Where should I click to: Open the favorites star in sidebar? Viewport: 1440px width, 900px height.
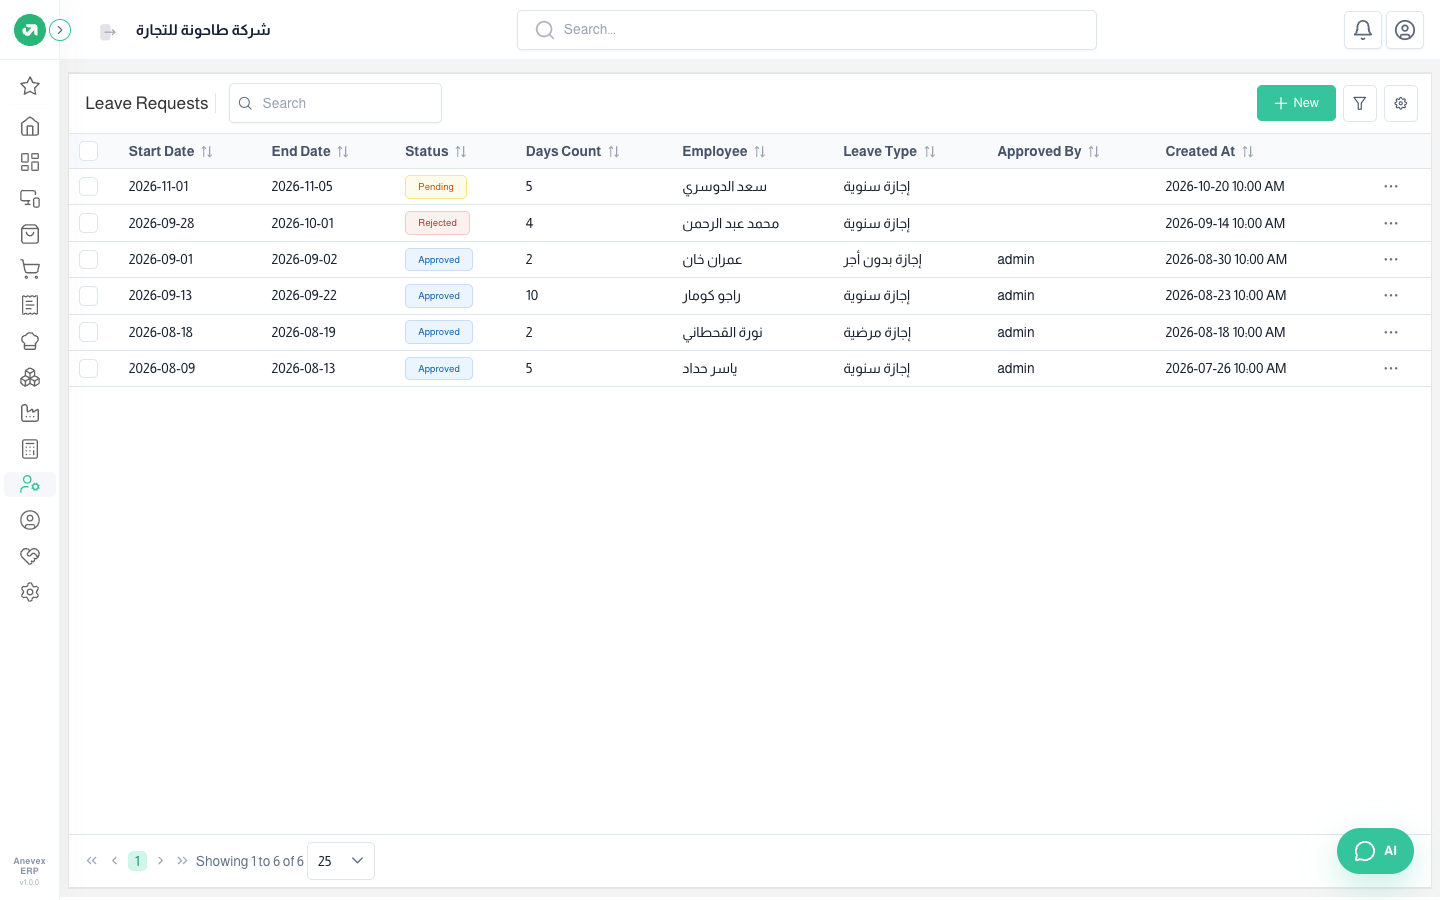[30, 86]
